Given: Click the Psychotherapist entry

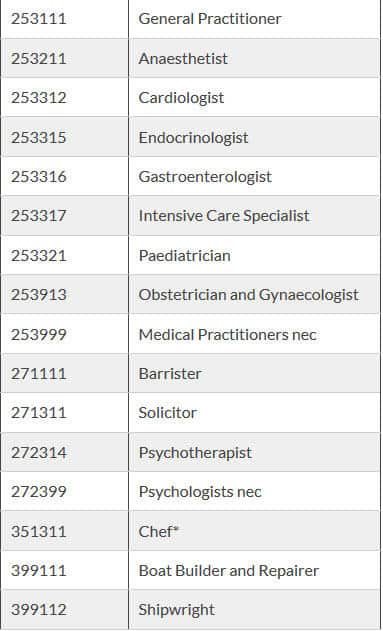Looking at the screenshot, I should coord(195,453).
